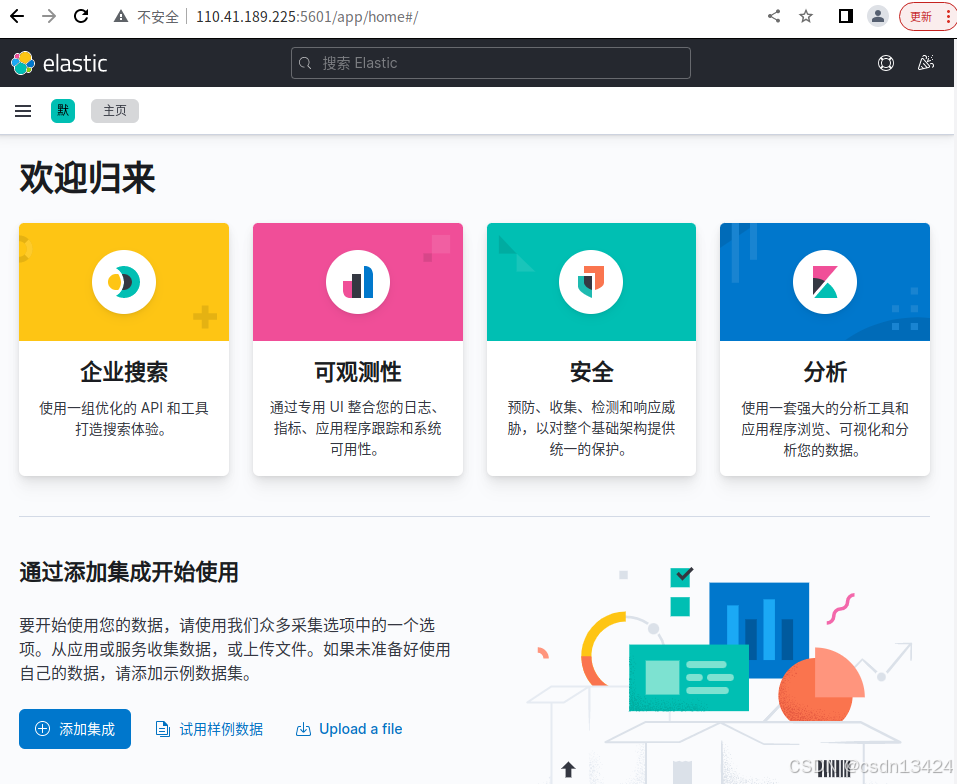
Task: Click 可观测性 card description text
Action: click(358, 428)
